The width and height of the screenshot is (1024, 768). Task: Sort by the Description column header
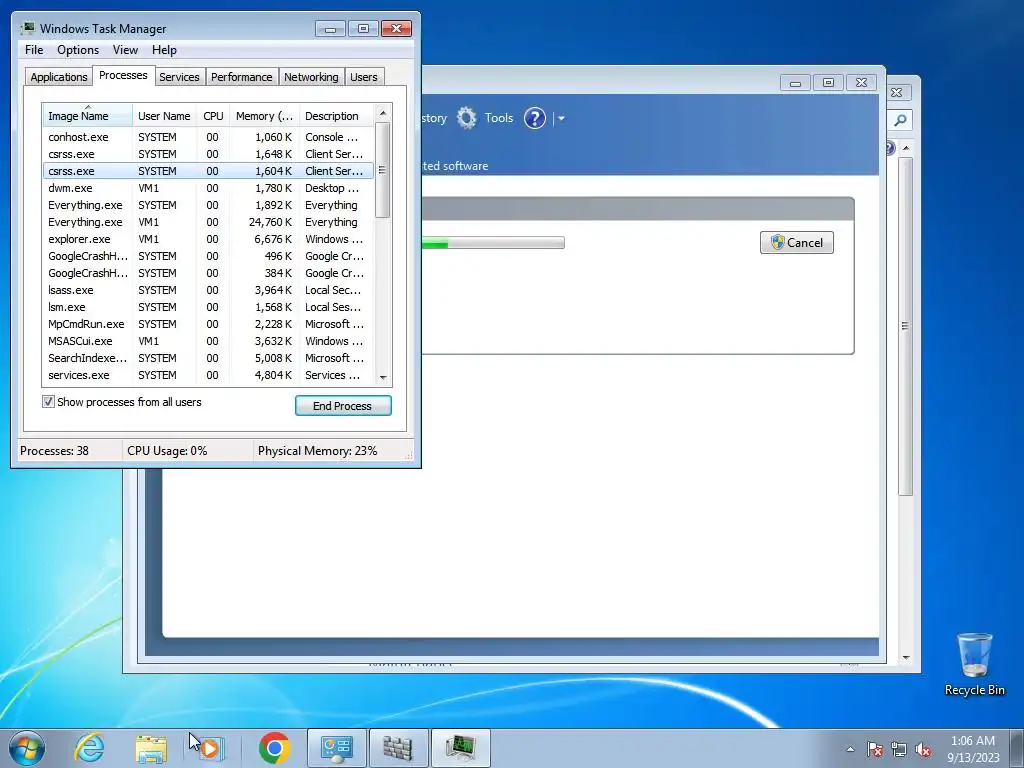coord(336,116)
